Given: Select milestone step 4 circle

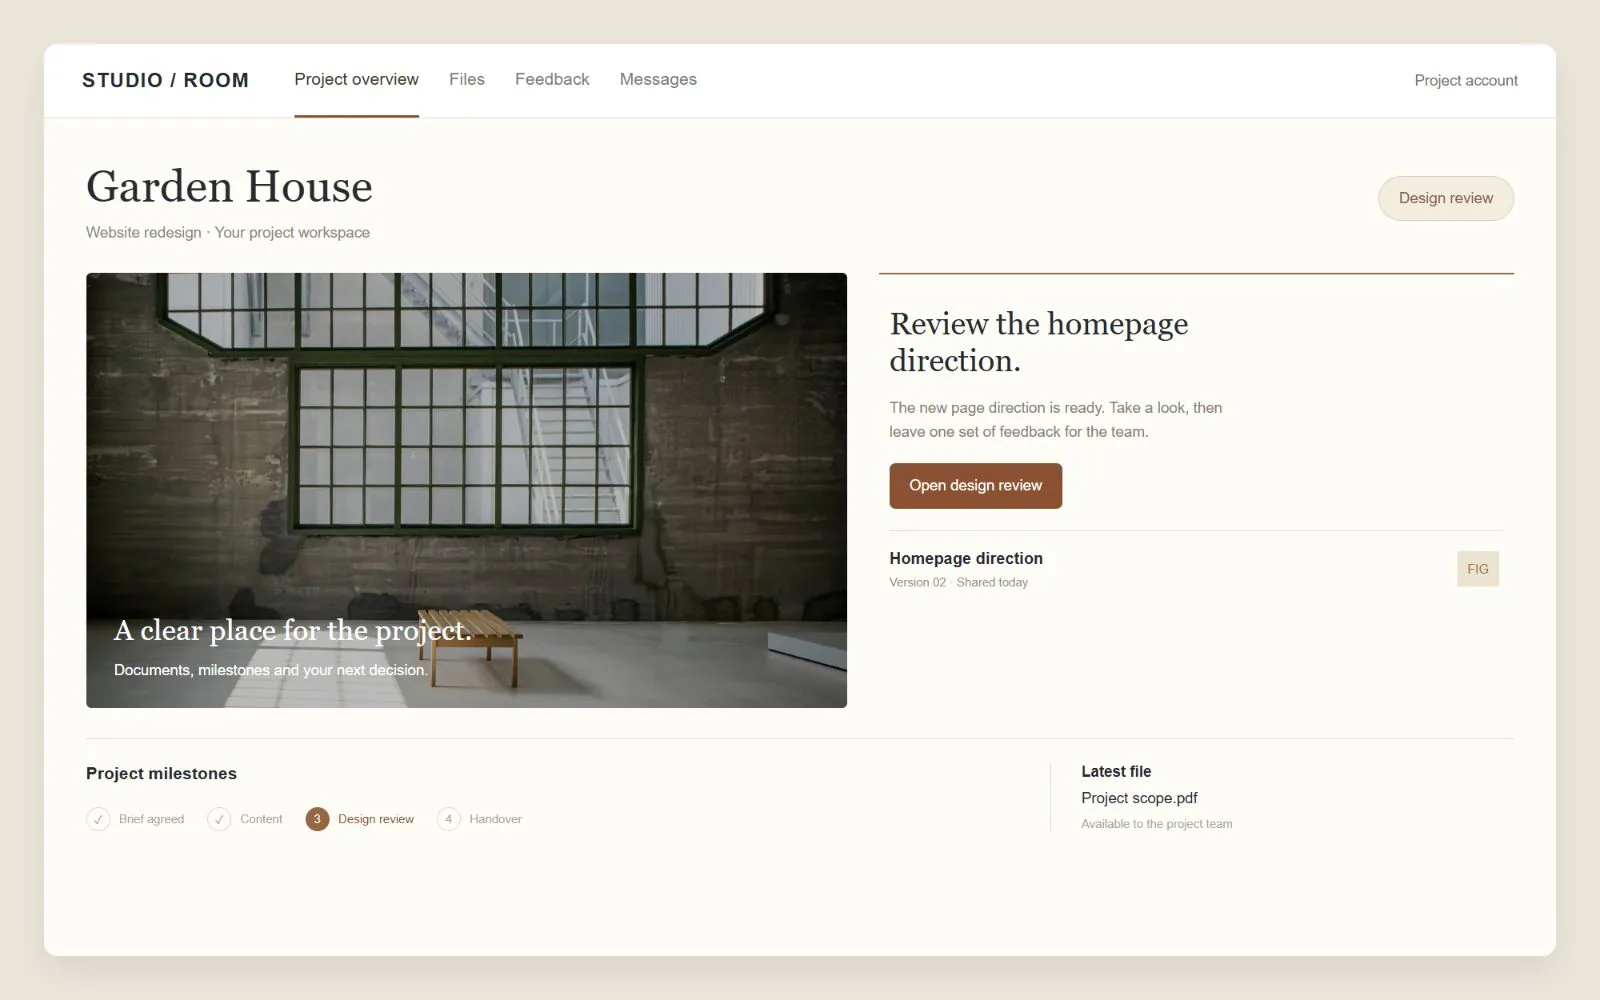Looking at the screenshot, I should (x=449, y=819).
